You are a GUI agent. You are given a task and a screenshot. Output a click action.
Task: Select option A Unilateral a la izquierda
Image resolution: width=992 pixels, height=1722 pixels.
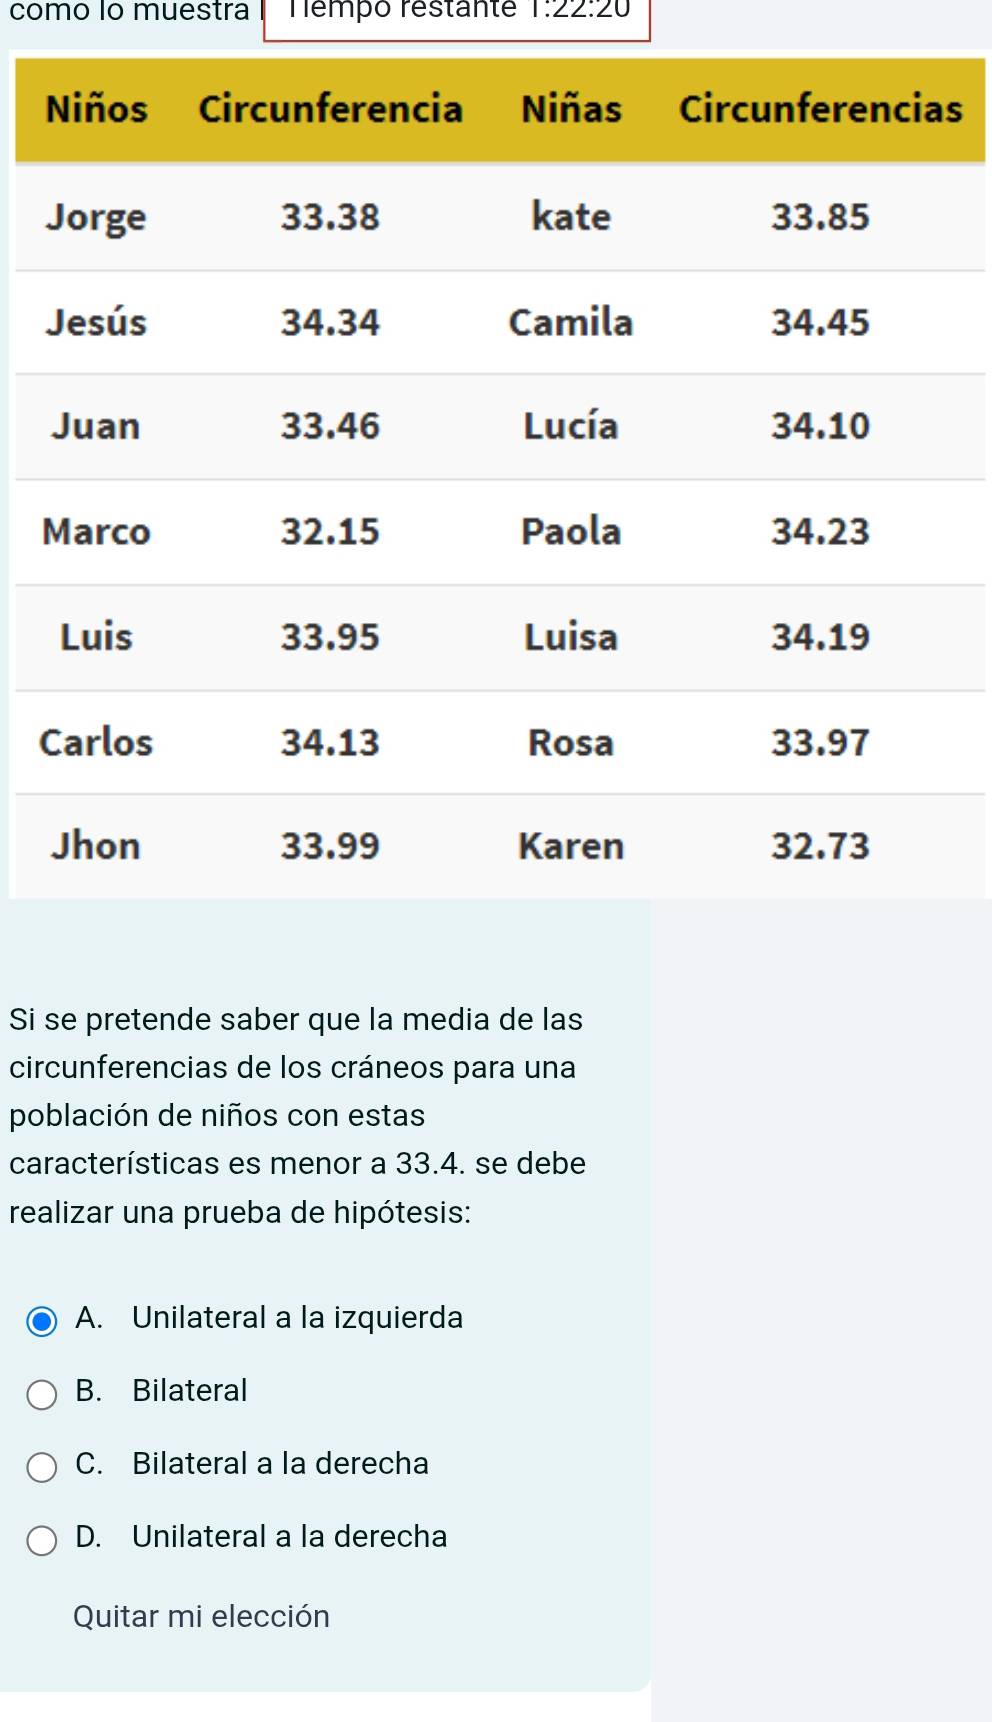click(x=41, y=1321)
